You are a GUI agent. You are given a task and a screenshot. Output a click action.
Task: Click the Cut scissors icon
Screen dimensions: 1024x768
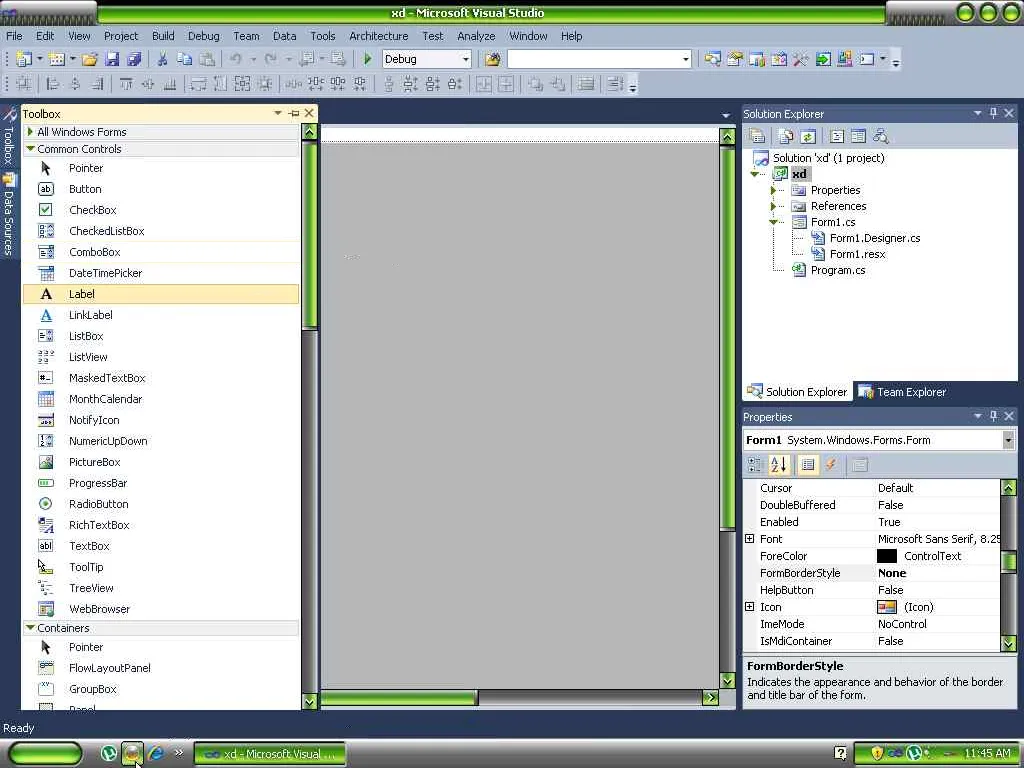tap(163, 59)
